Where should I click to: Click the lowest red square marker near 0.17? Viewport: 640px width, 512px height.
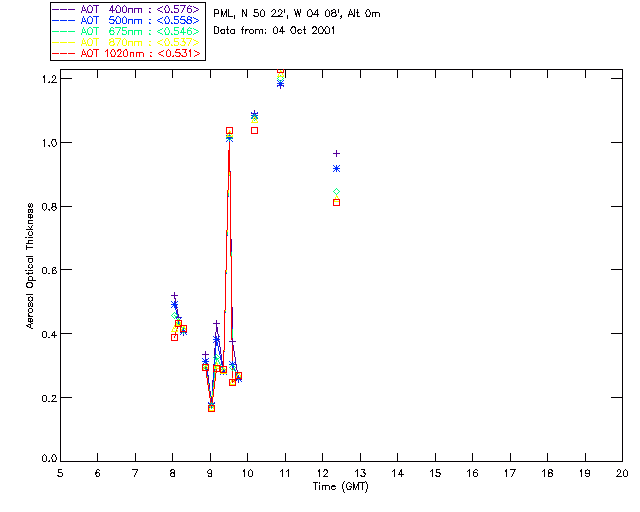coord(211,408)
